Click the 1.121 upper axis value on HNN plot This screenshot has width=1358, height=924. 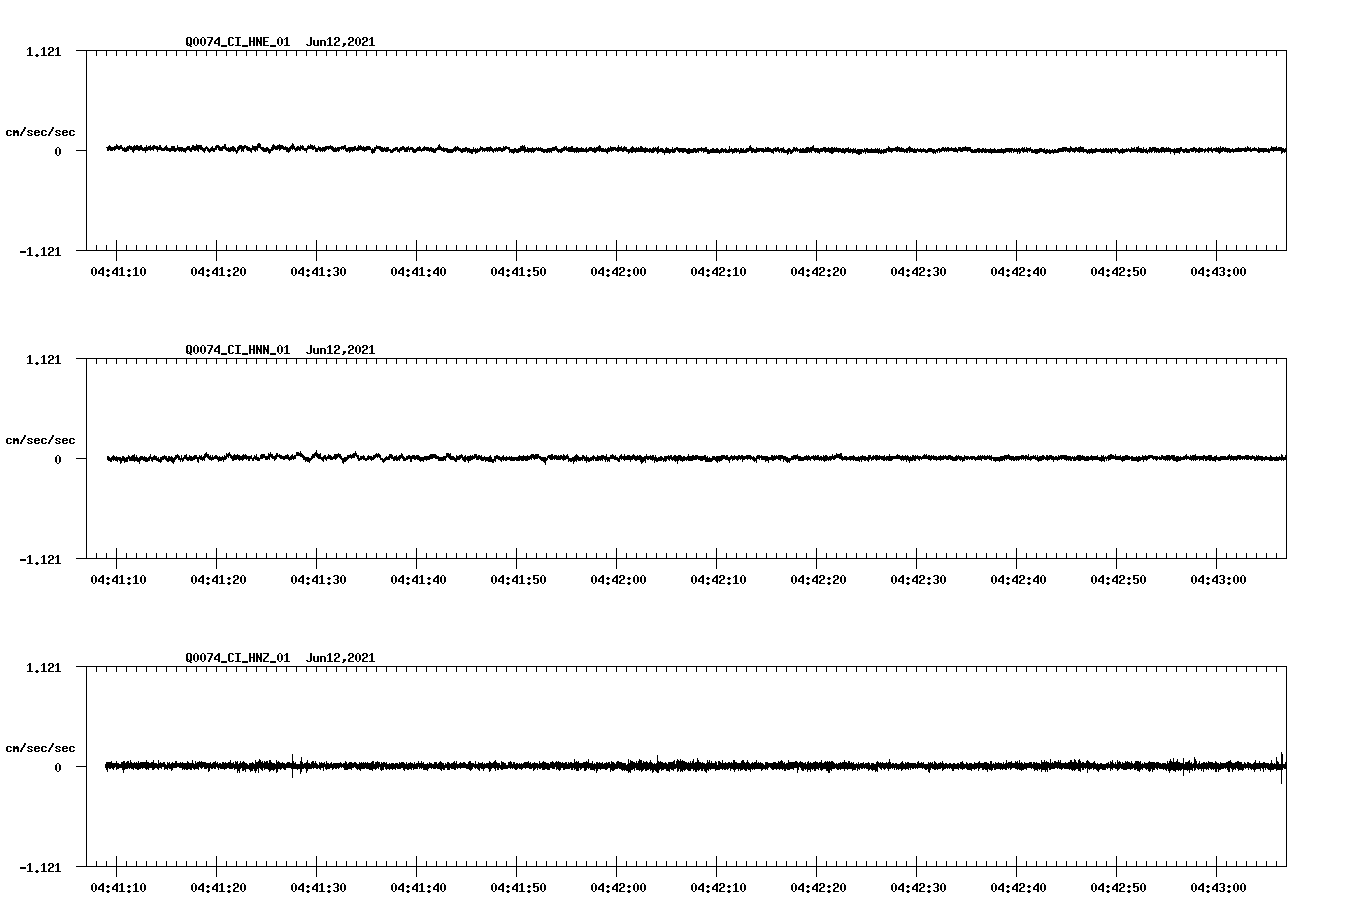[43, 359]
